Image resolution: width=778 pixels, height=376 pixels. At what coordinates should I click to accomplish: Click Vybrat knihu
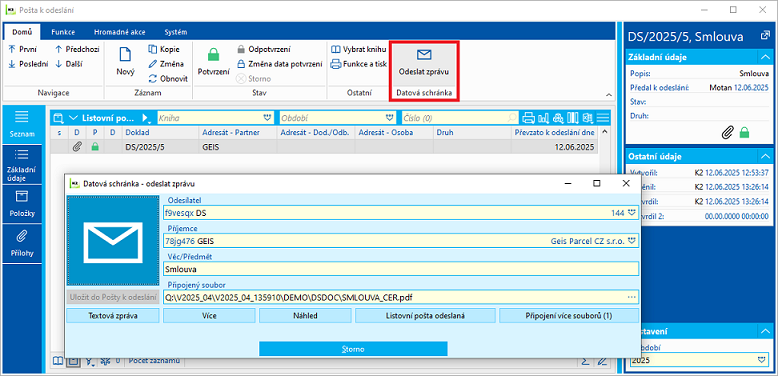tap(358, 49)
